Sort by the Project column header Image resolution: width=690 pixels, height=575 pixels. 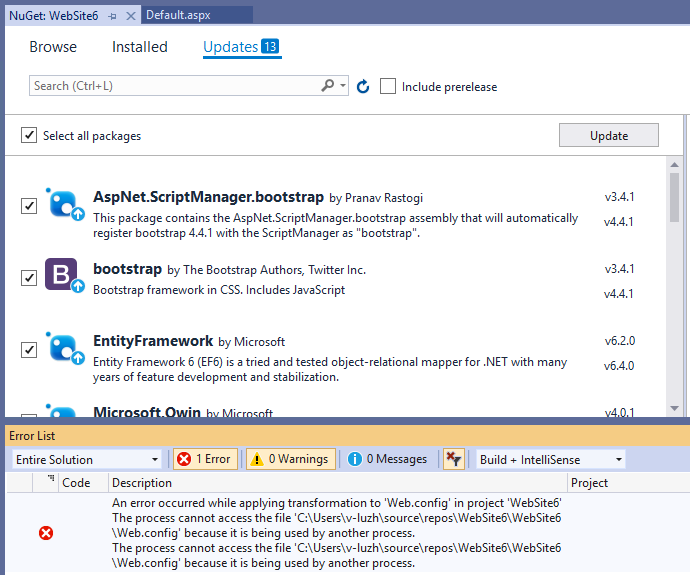[628, 483]
